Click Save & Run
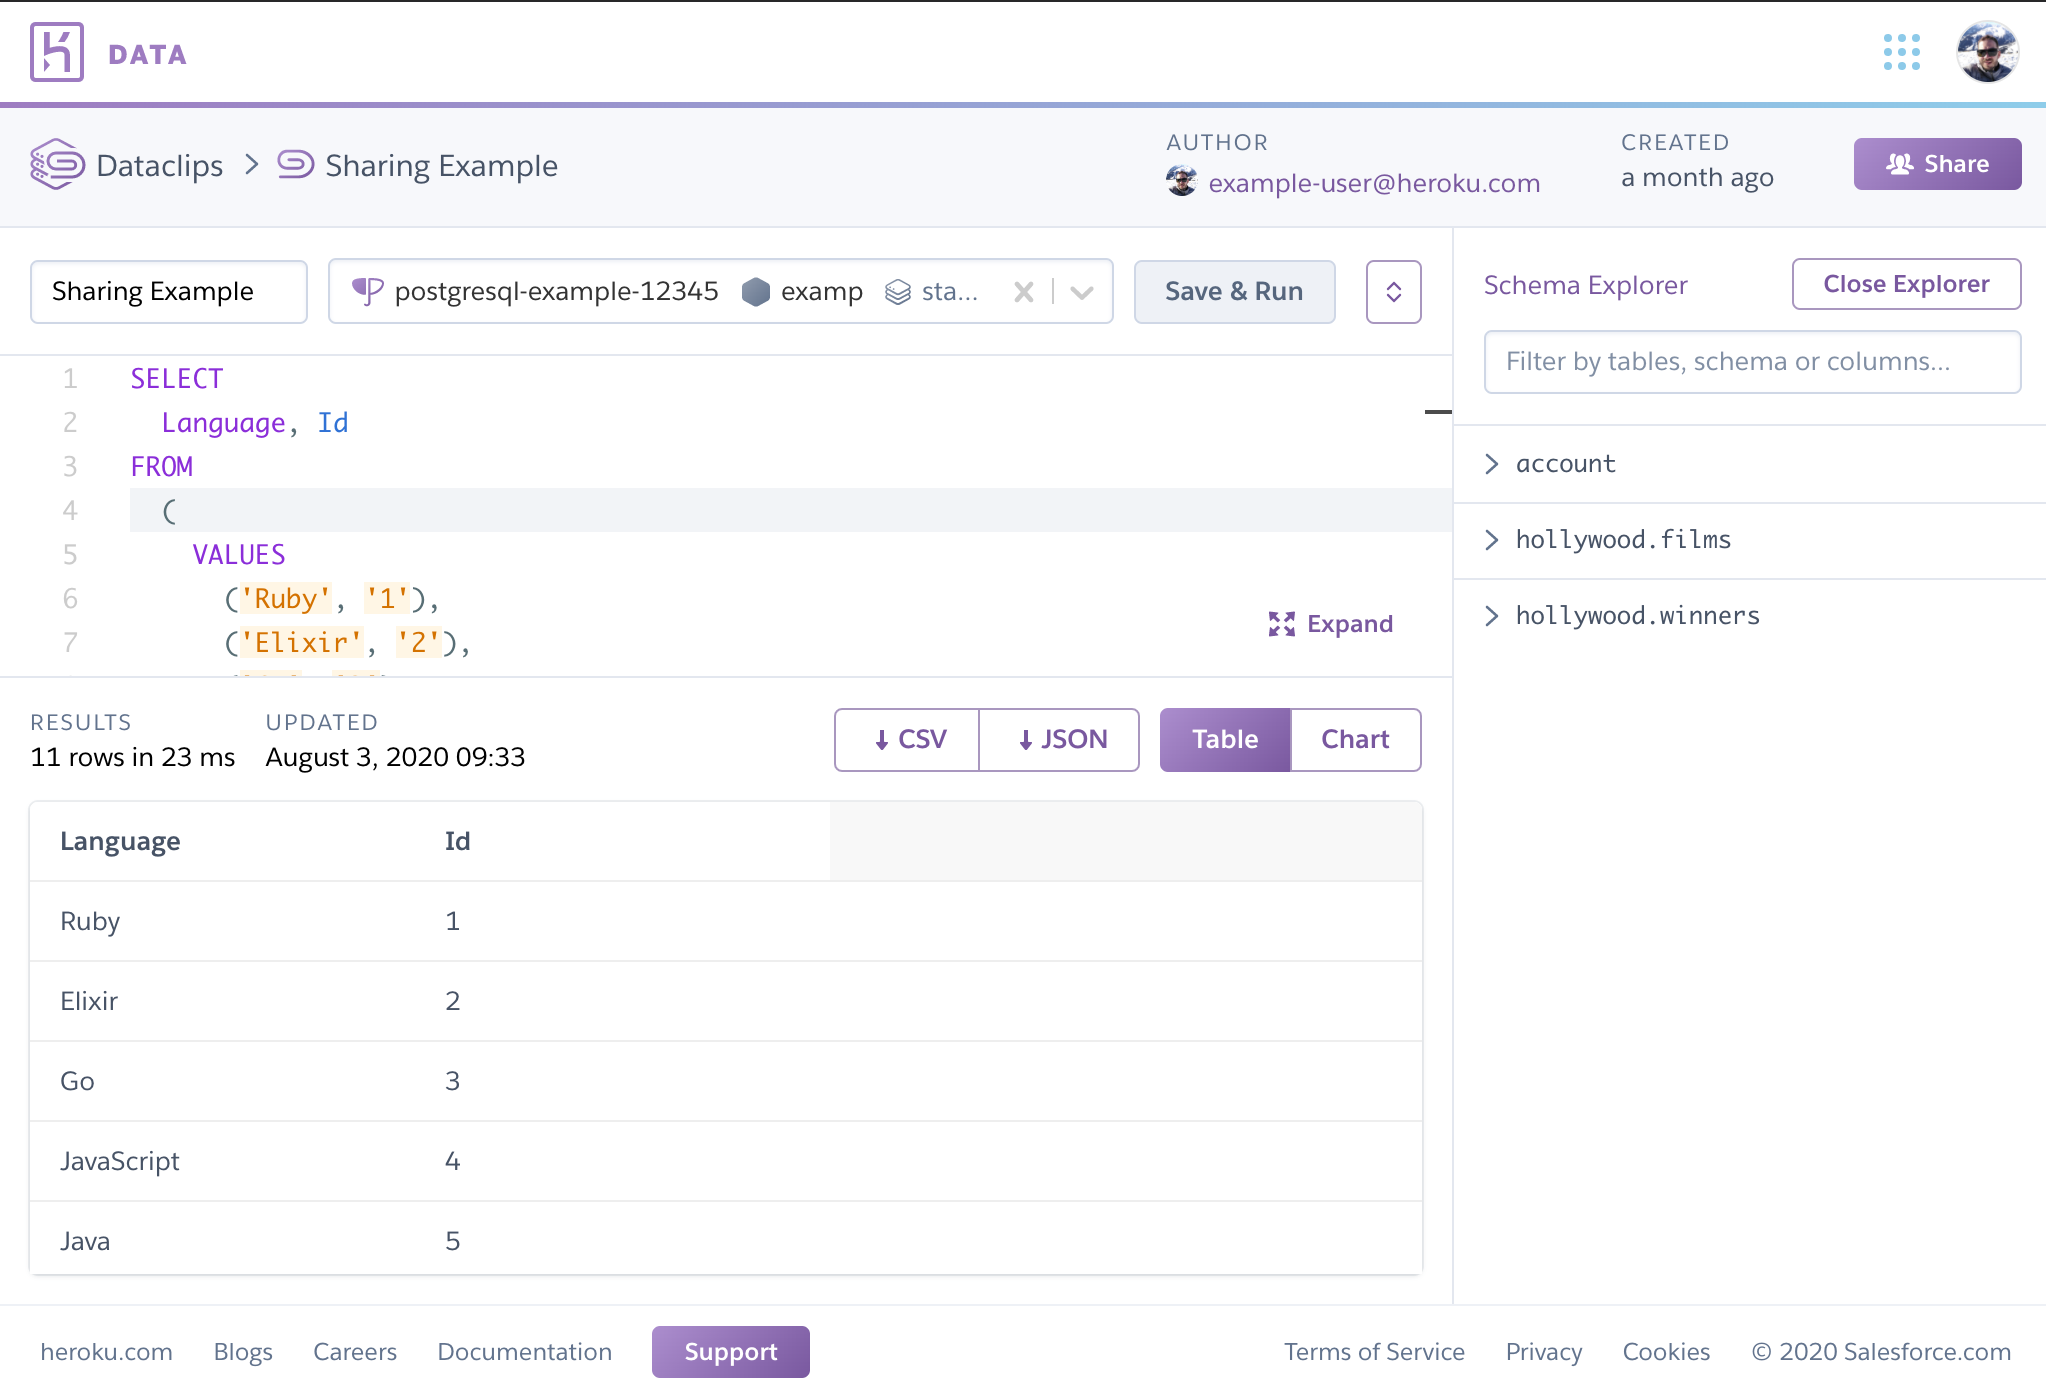 click(x=1234, y=291)
